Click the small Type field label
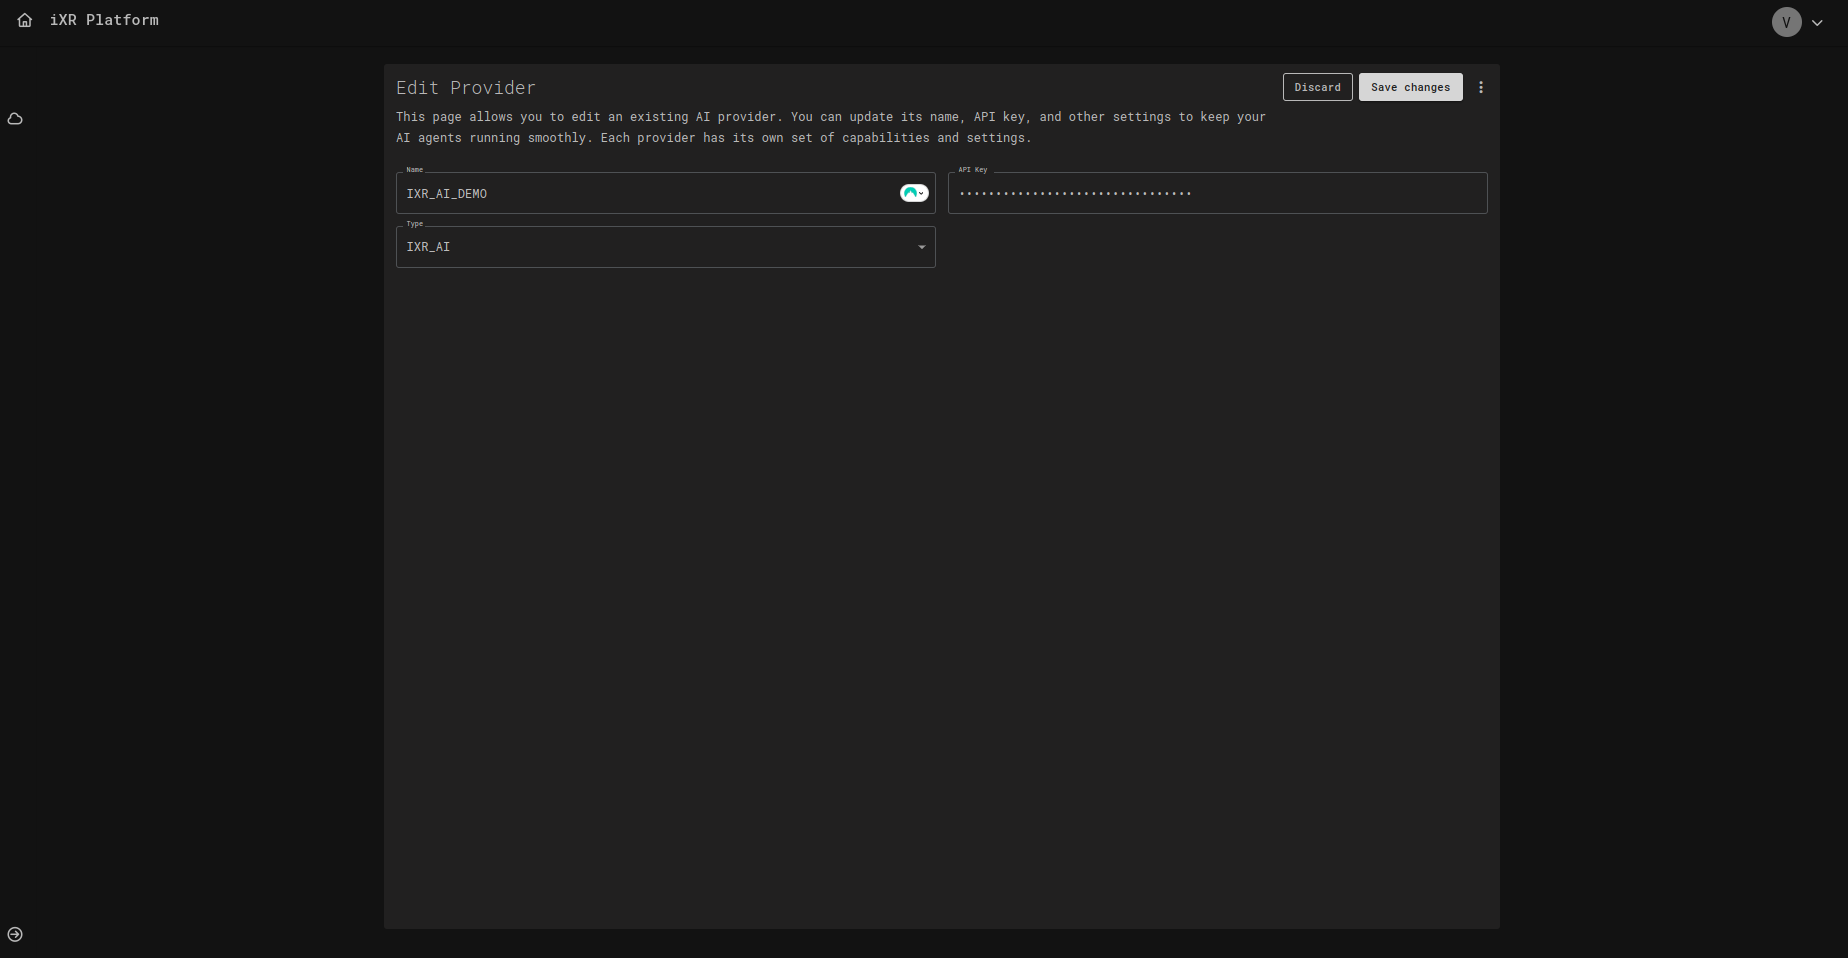This screenshot has width=1848, height=958. 414,224
